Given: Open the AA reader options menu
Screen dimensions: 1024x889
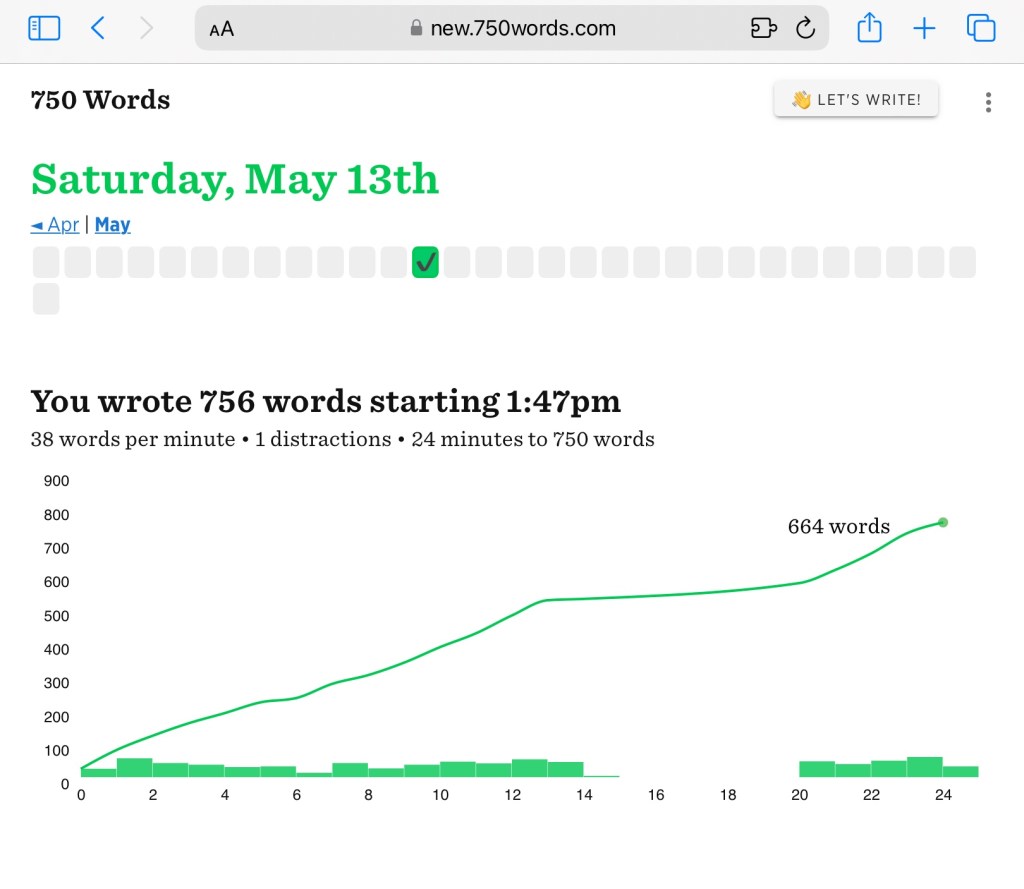Looking at the screenshot, I should click(x=222, y=29).
